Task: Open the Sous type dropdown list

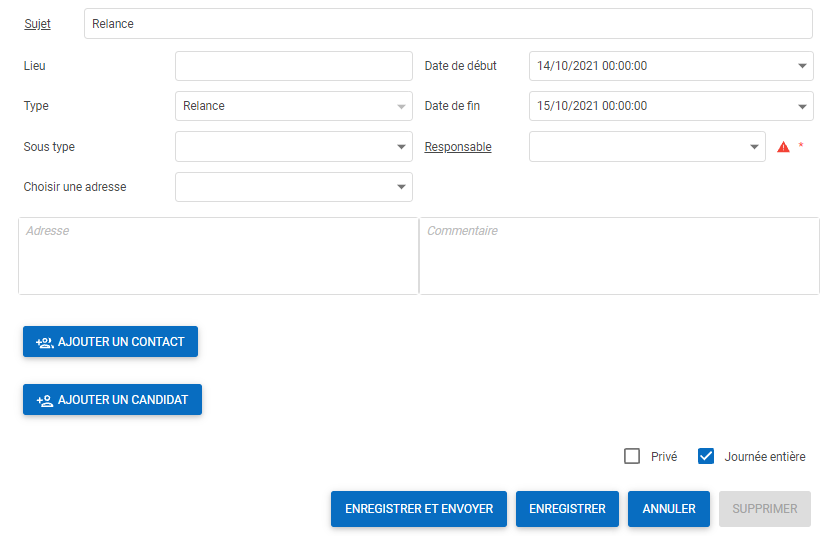Action: point(401,147)
